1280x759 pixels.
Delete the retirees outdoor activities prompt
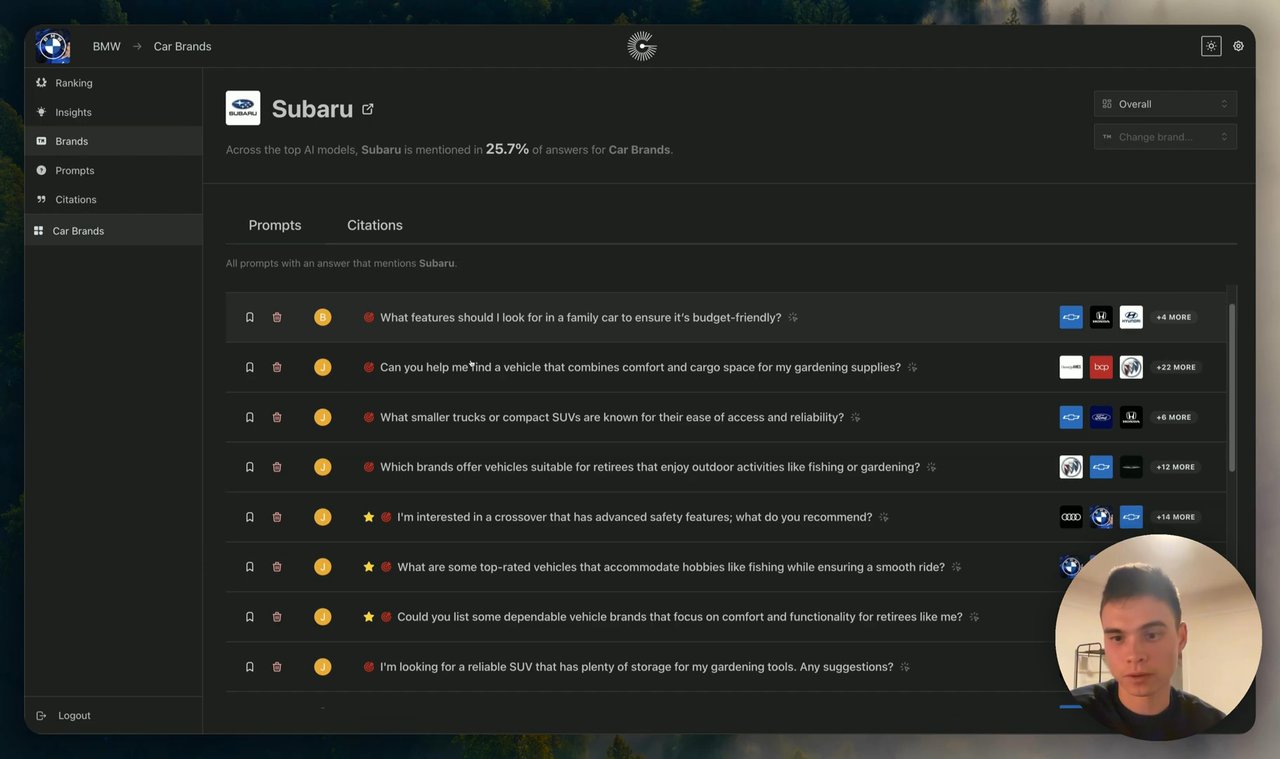277,467
